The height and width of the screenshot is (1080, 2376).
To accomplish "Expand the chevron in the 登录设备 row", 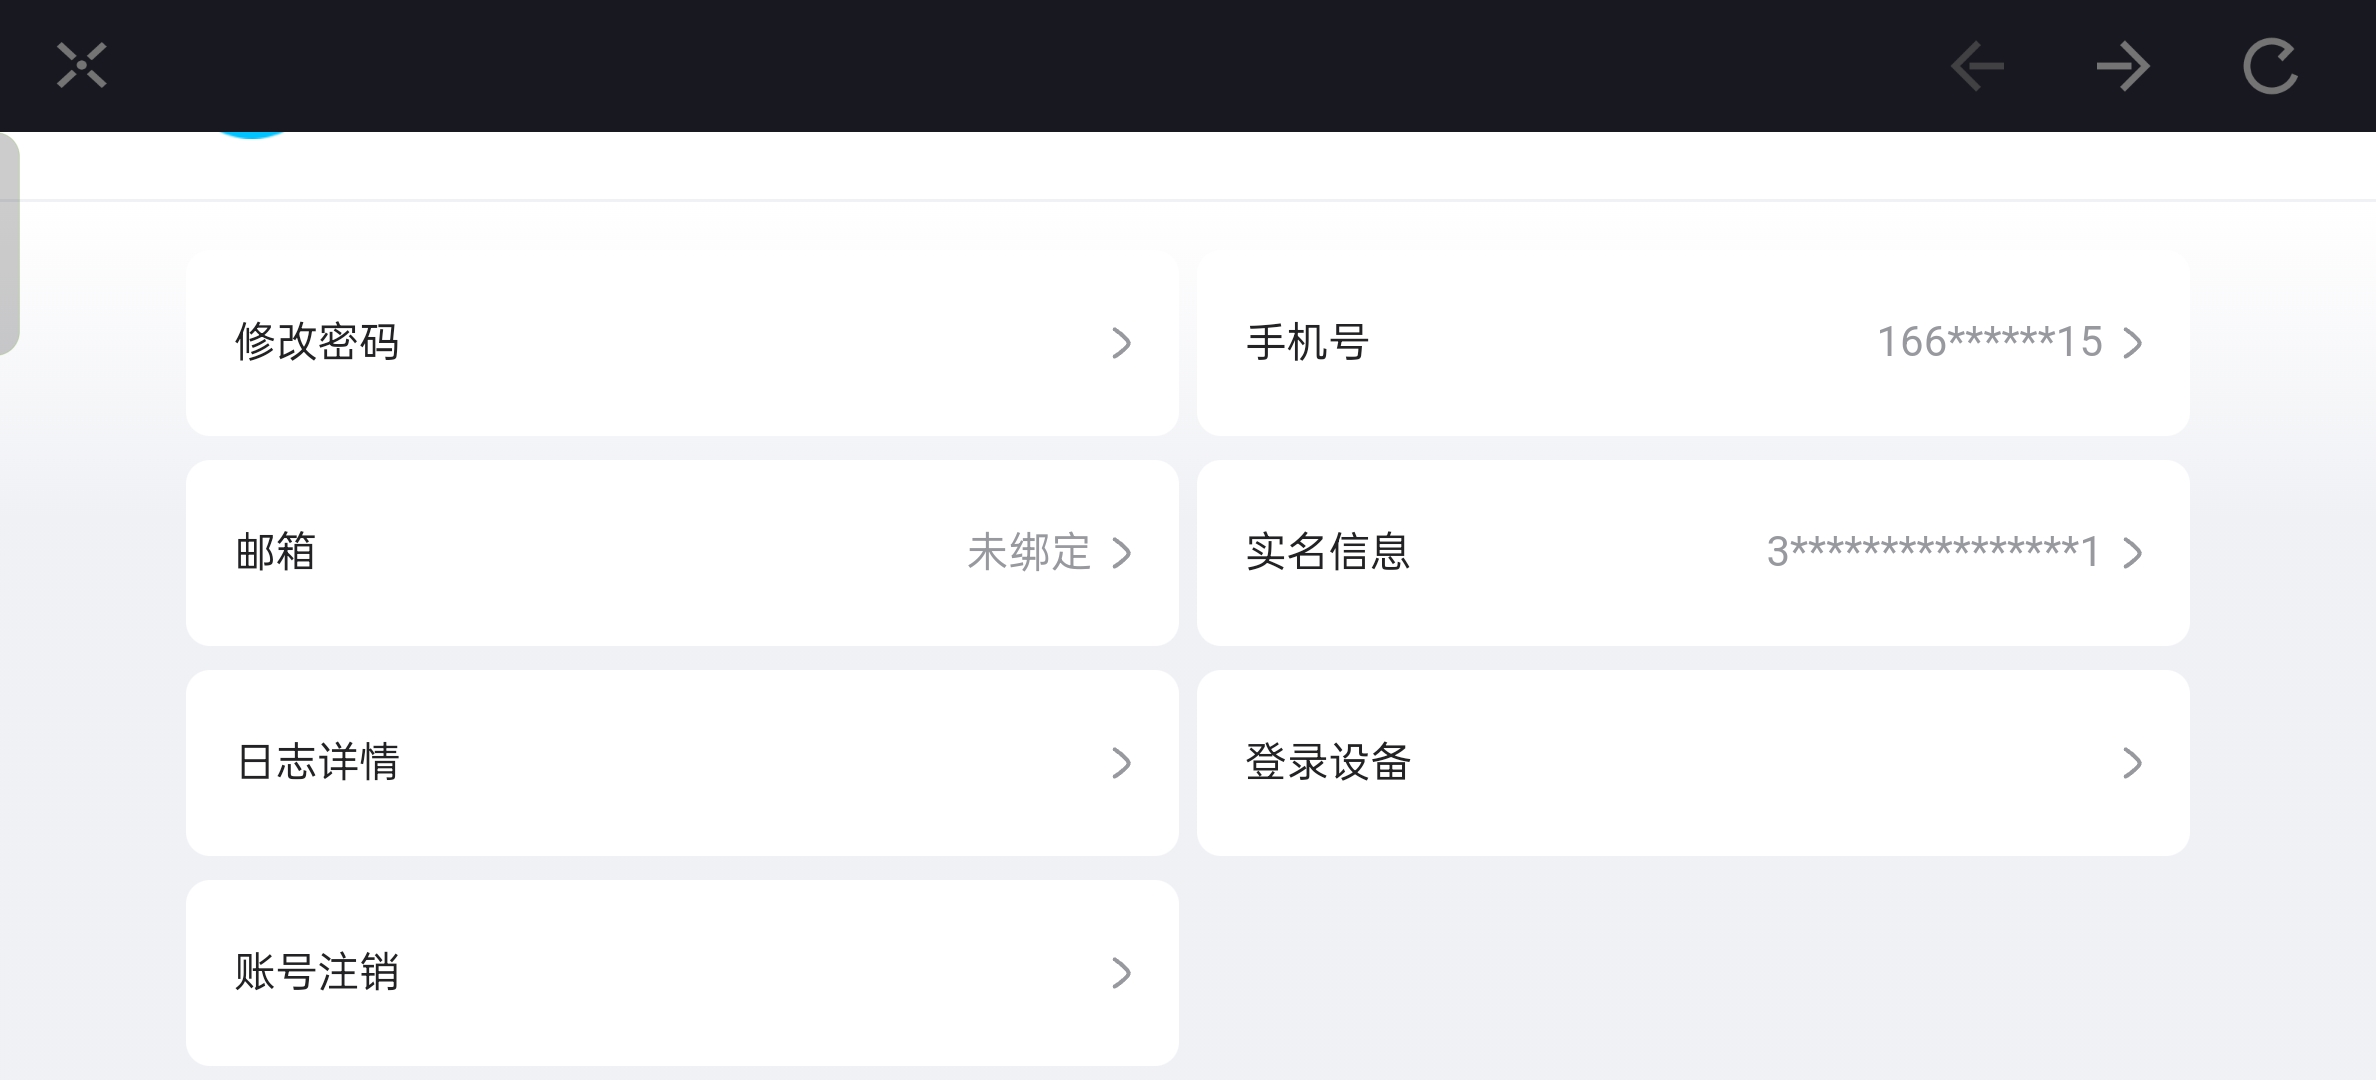I will pyautogui.click(x=2133, y=763).
